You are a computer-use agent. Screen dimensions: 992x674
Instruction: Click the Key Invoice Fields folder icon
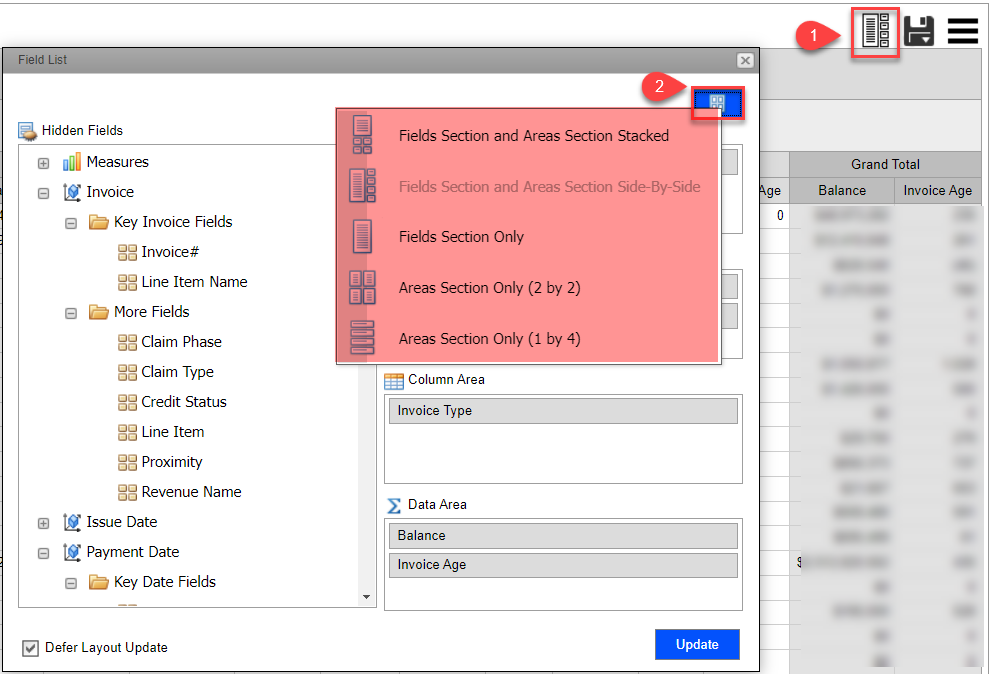99,222
